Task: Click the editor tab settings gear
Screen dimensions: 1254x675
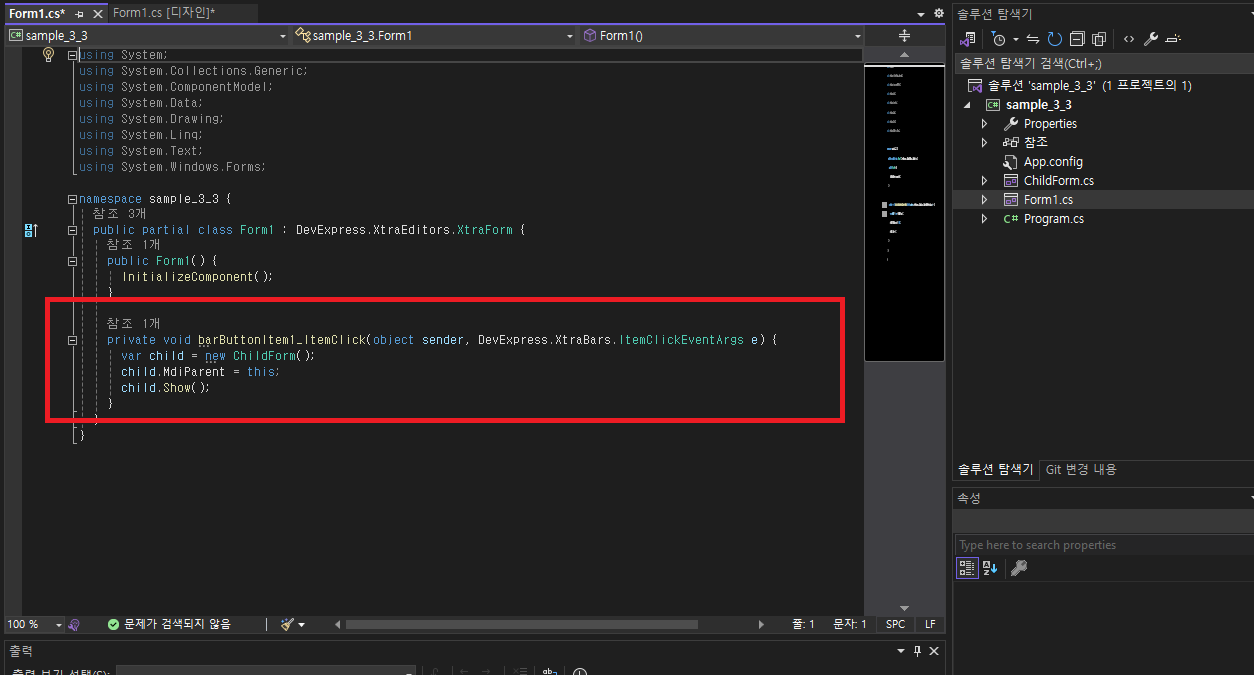Action: point(938,14)
